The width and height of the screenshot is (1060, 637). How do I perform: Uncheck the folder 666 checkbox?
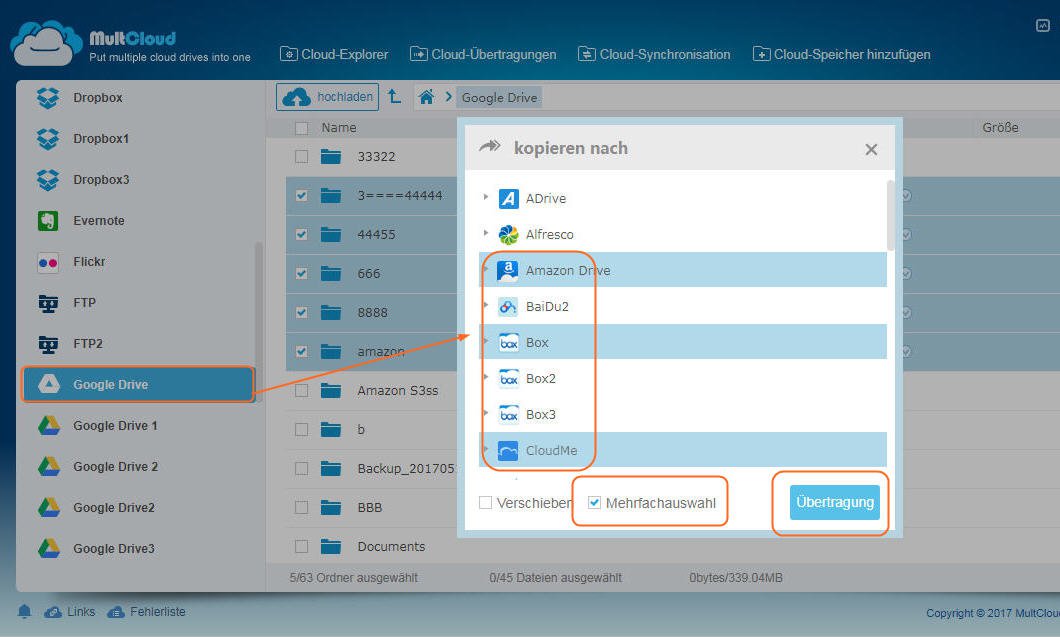(x=302, y=273)
